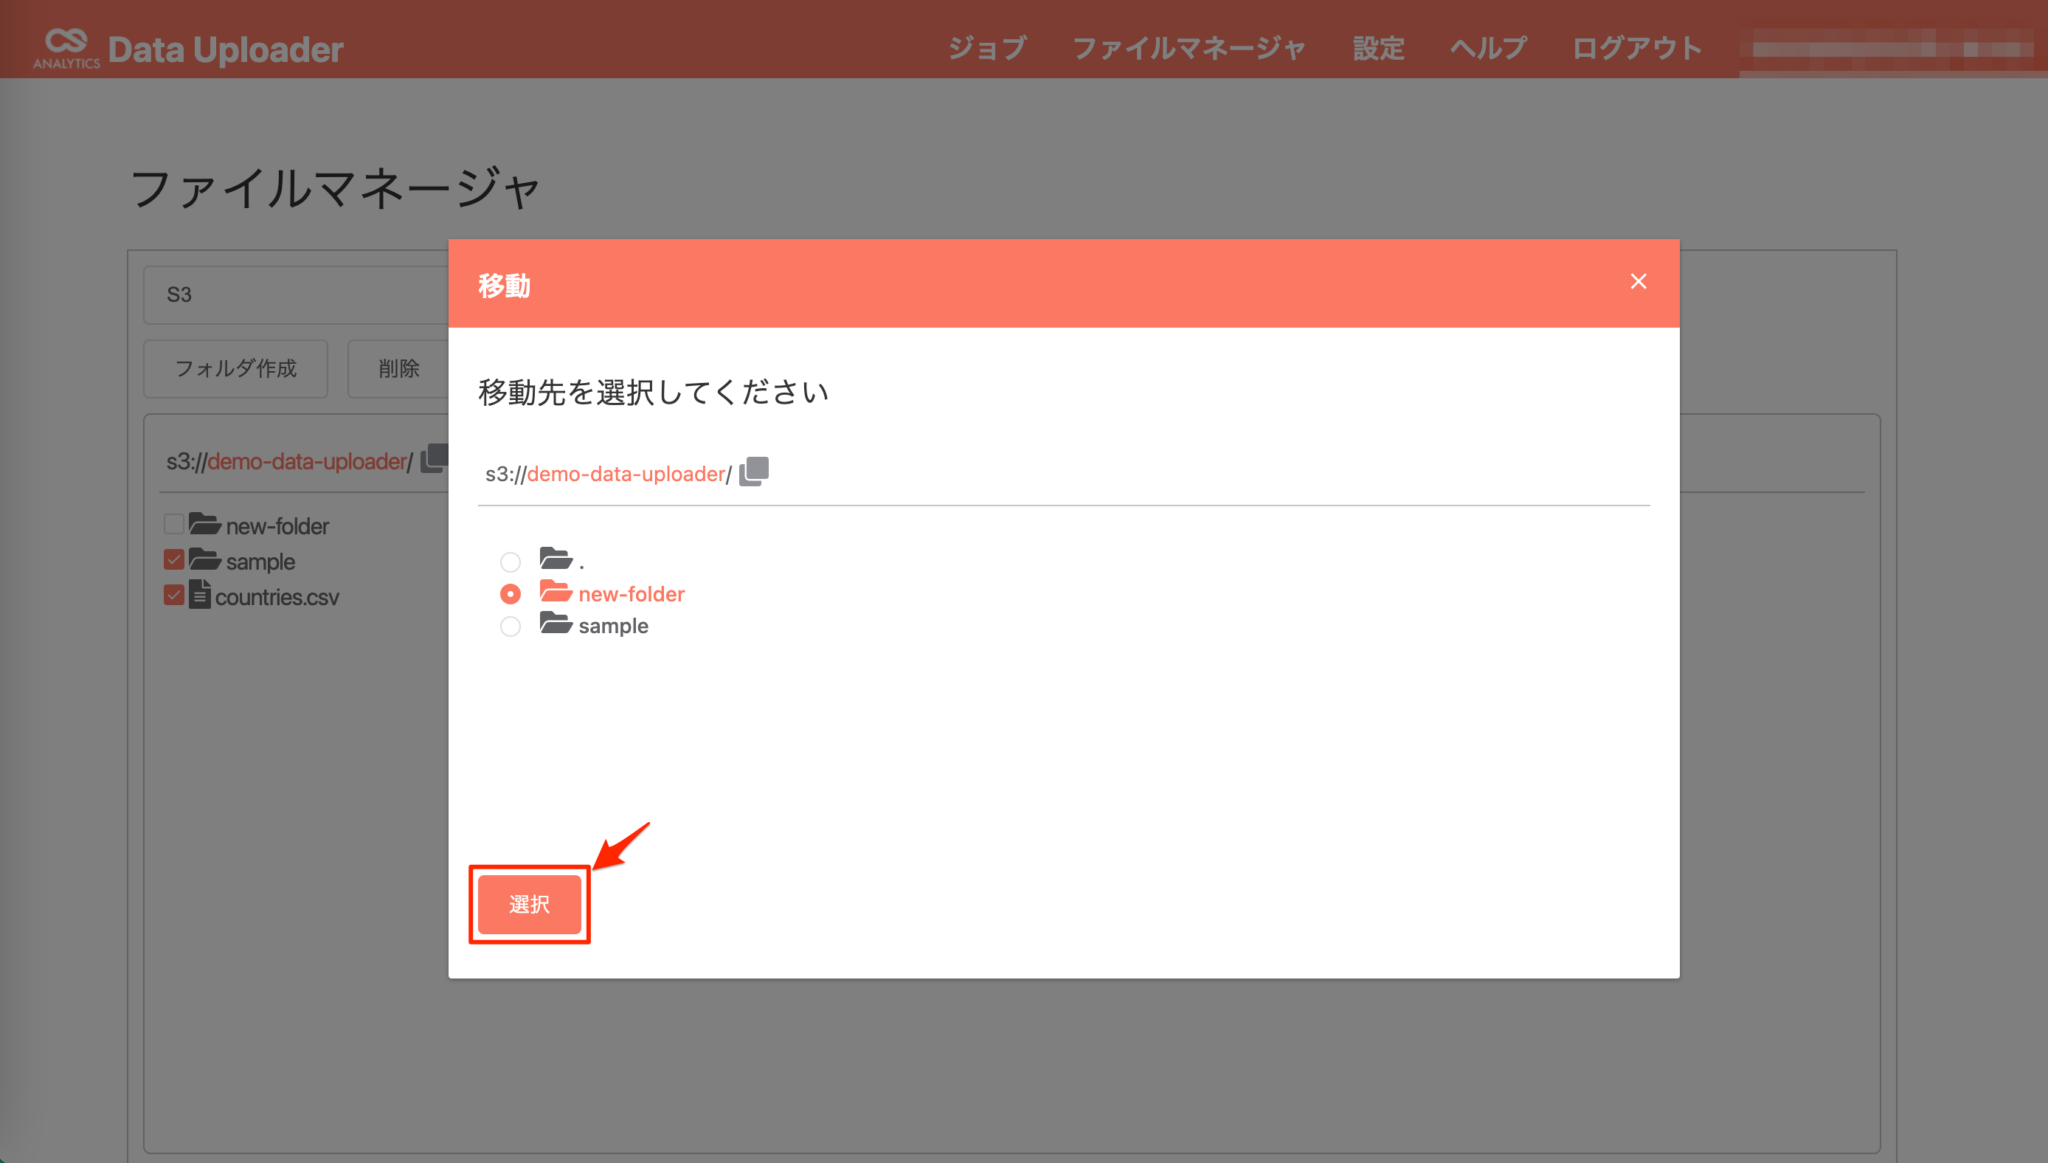Select the sample folder radio button

pos(510,626)
